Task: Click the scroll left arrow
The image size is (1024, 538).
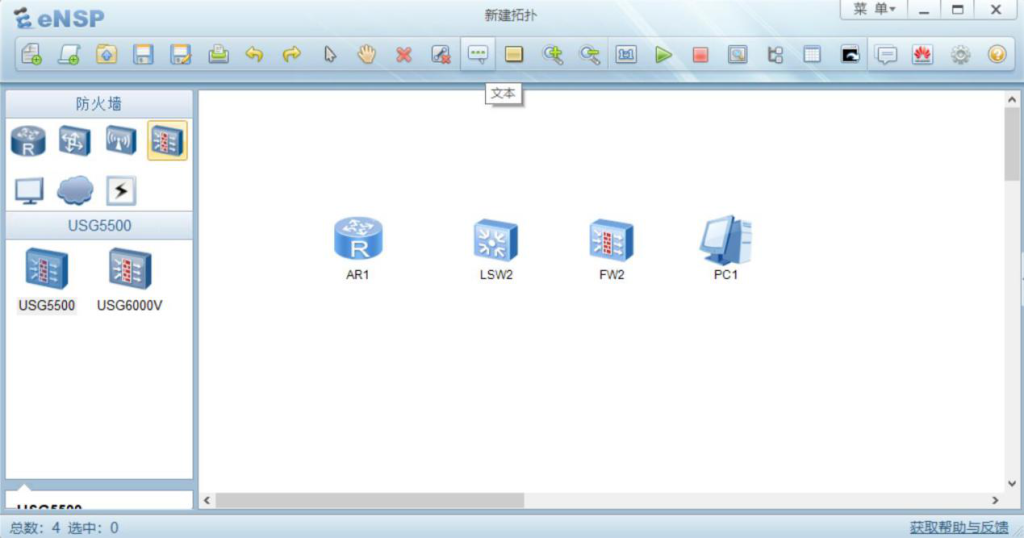Action: coord(207,500)
